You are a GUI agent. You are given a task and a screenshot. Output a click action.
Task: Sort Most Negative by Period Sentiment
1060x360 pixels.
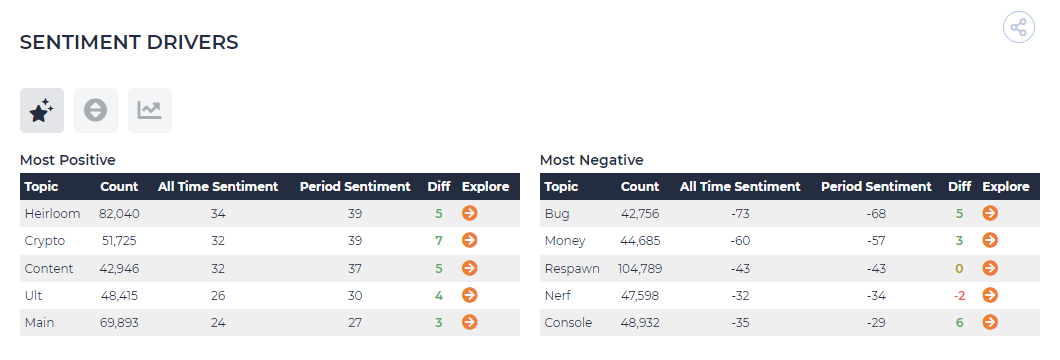click(x=876, y=186)
